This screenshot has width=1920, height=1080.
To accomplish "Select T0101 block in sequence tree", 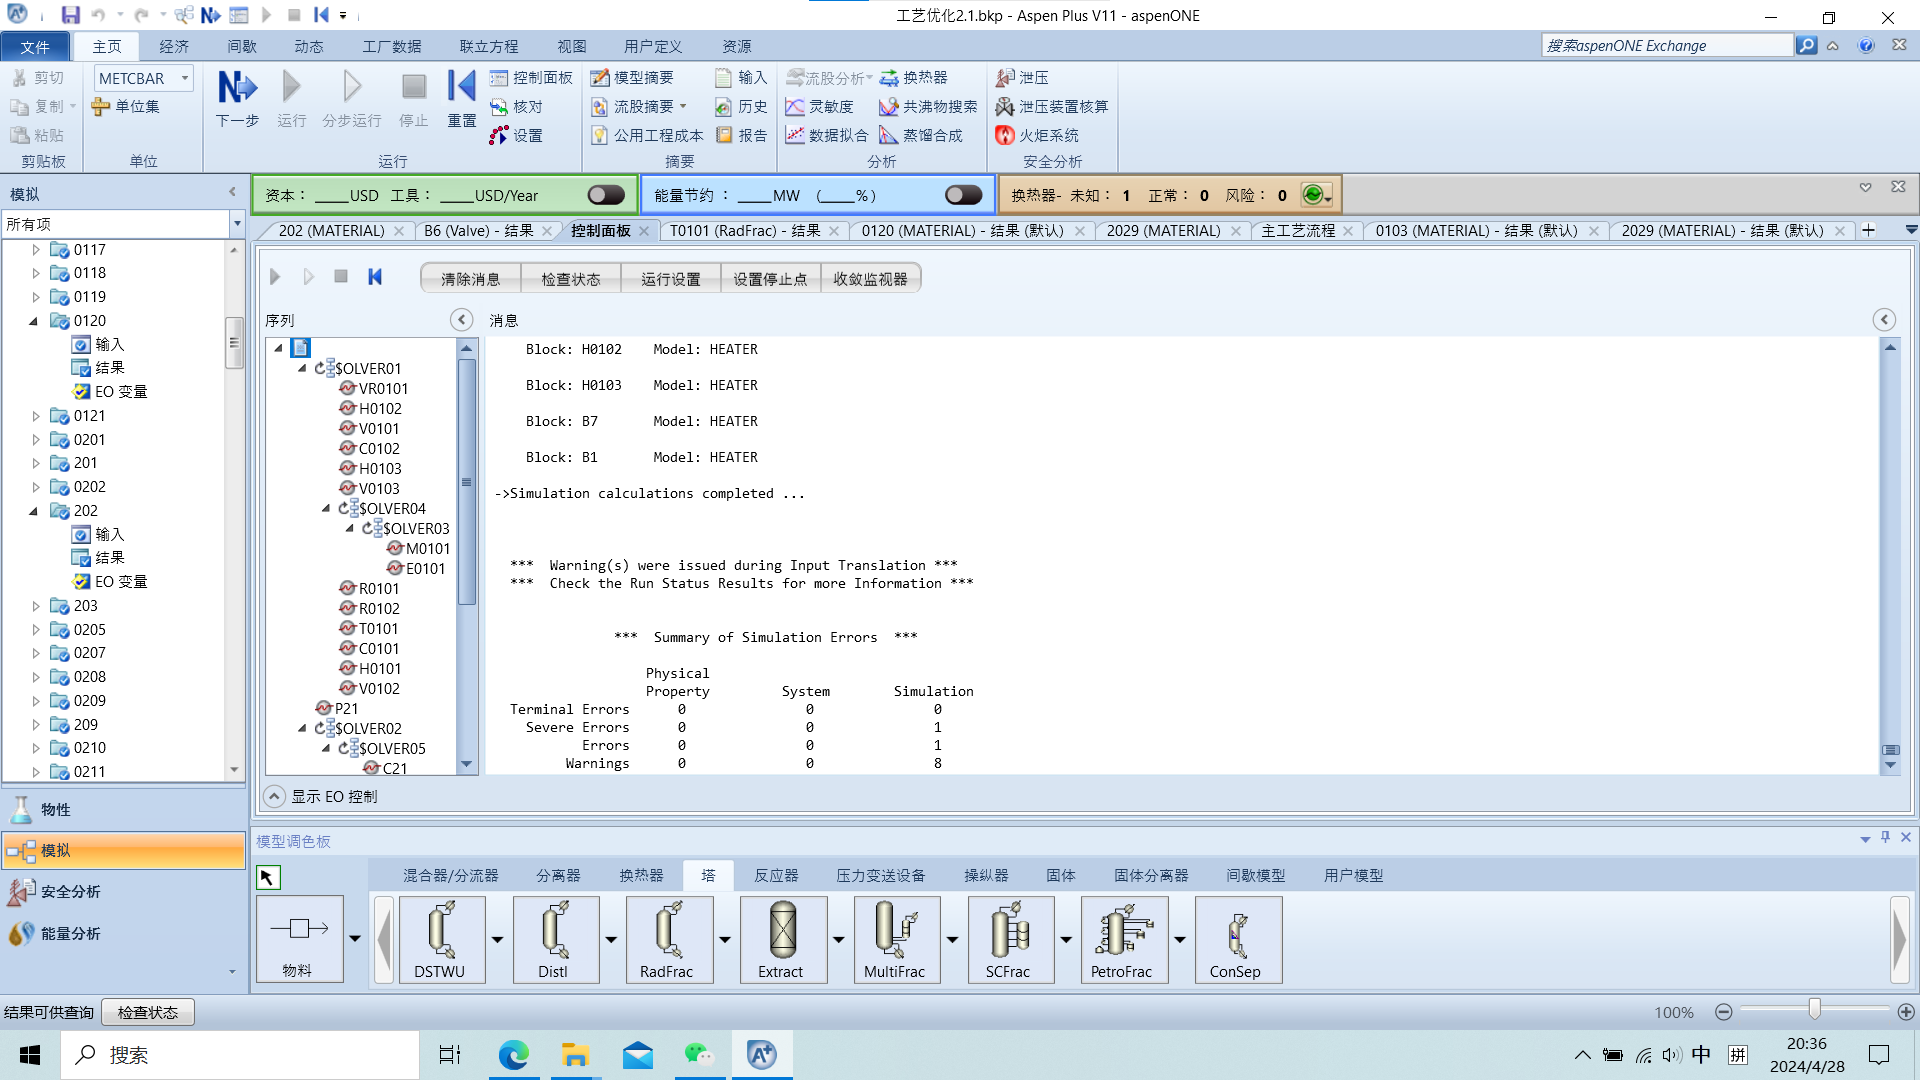I will point(378,629).
